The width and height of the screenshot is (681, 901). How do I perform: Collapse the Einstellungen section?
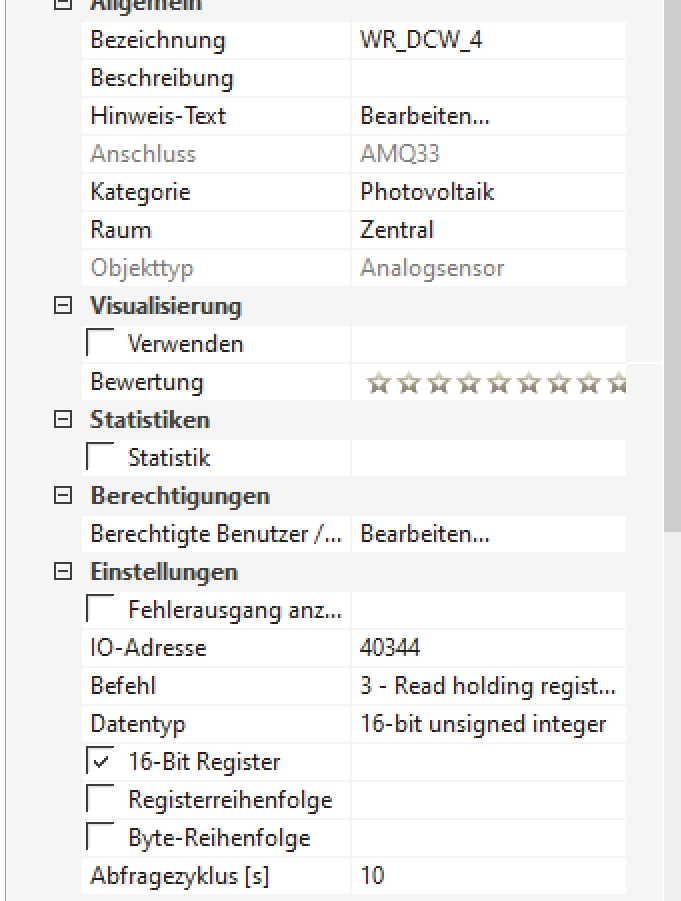click(x=64, y=572)
